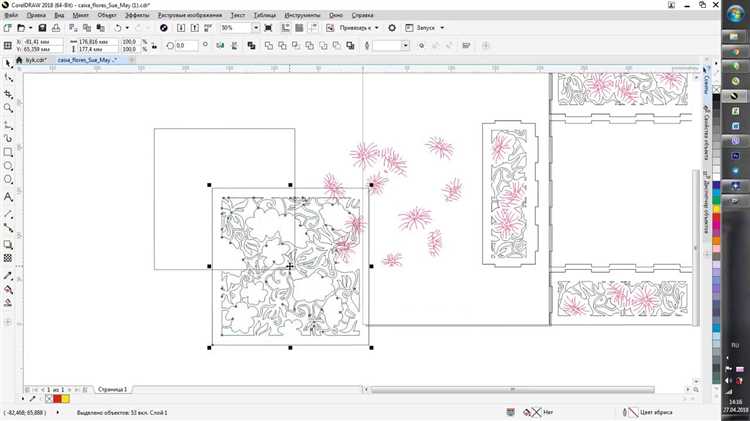Activate the Zoom tool in the toolbox
750x421 pixels.
point(8,108)
